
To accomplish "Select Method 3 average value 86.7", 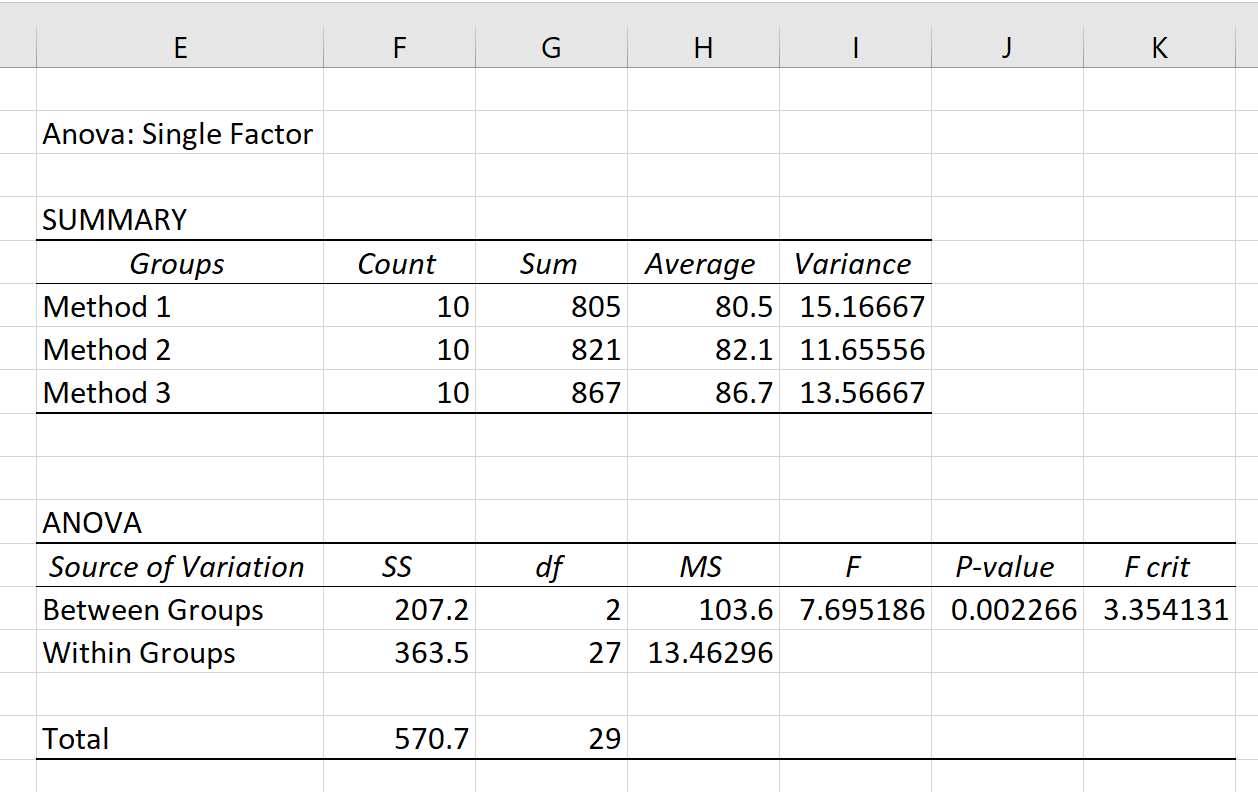I will [x=703, y=392].
